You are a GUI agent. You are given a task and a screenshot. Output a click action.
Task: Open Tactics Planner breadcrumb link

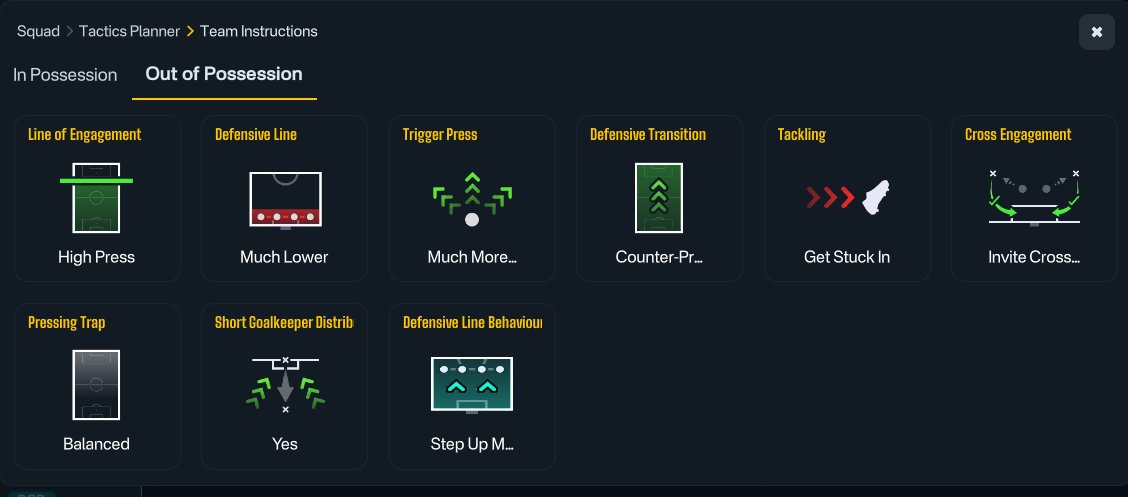[x=129, y=32]
